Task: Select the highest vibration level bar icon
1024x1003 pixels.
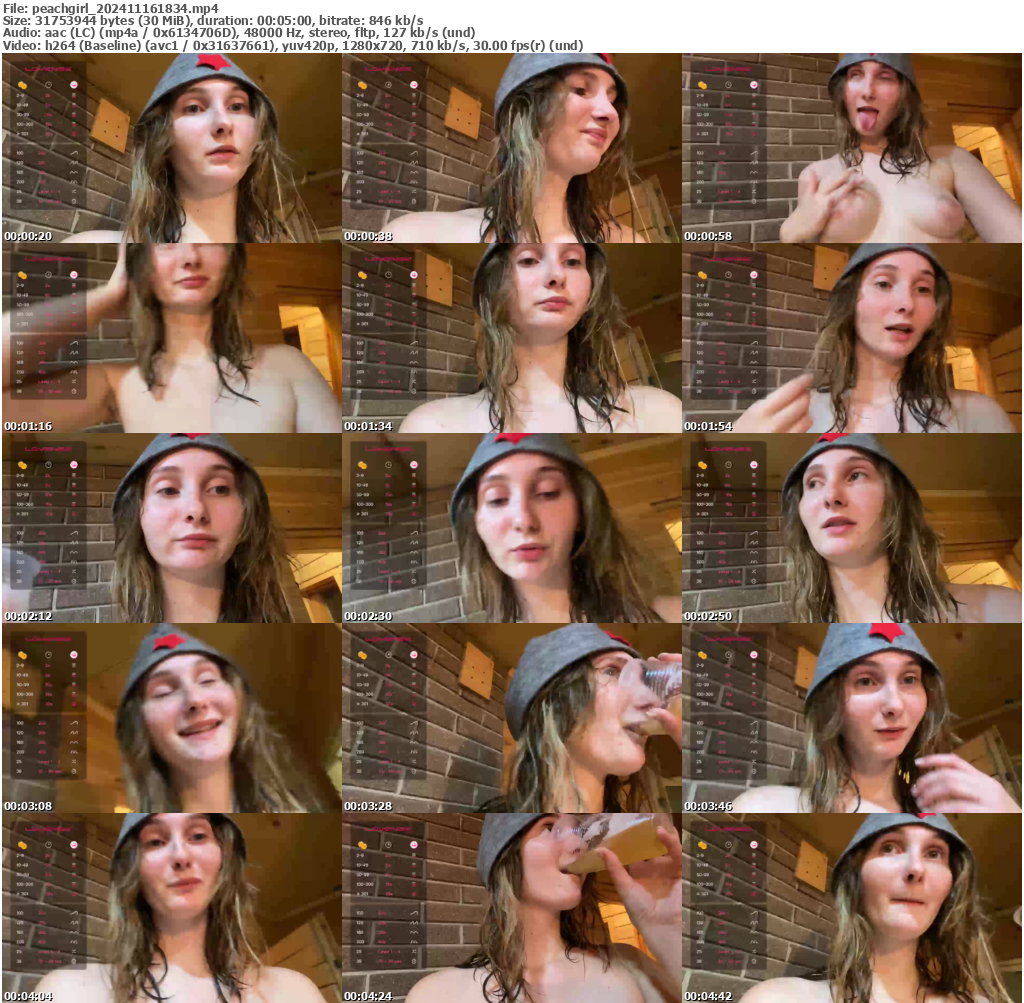Action: [x=74, y=135]
